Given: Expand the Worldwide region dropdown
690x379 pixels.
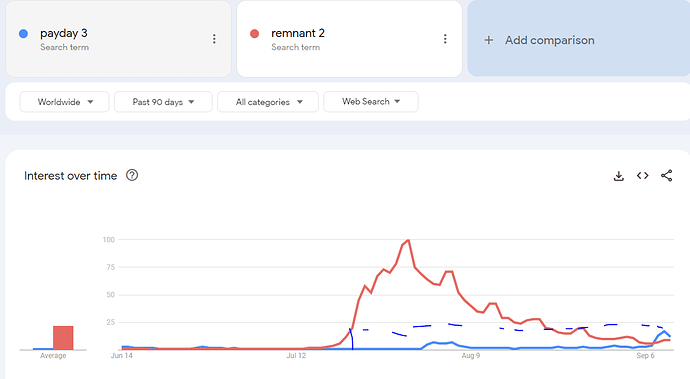Looking at the screenshot, I should click(x=64, y=102).
